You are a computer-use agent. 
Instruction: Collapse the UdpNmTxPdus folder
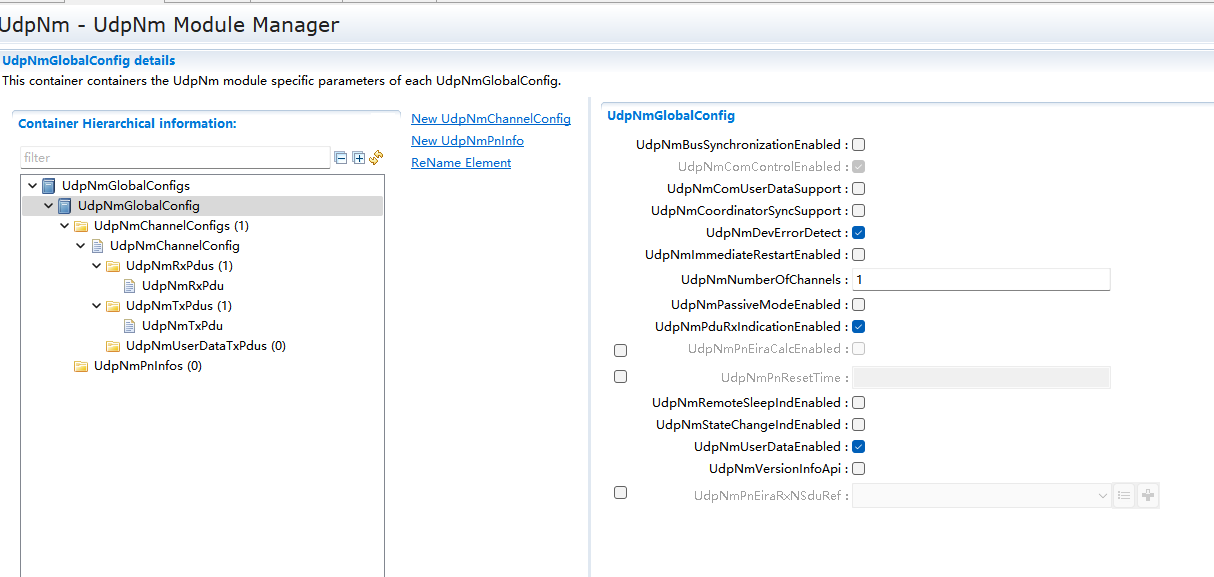[97, 306]
